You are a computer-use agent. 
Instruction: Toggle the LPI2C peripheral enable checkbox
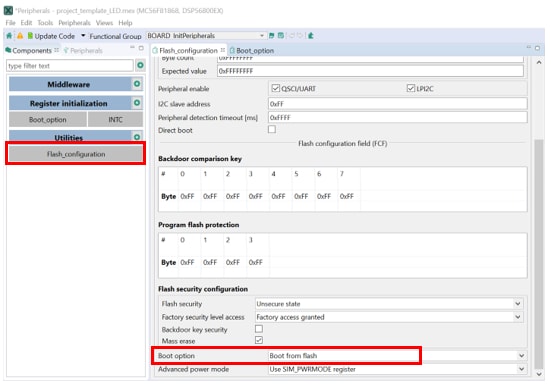[410, 88]
